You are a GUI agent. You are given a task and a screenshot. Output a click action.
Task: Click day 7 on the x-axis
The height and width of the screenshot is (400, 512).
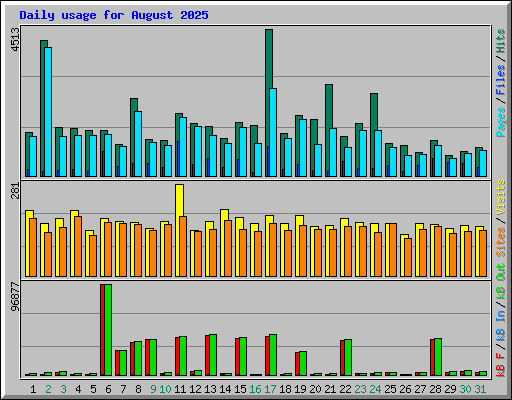[123, 389]
